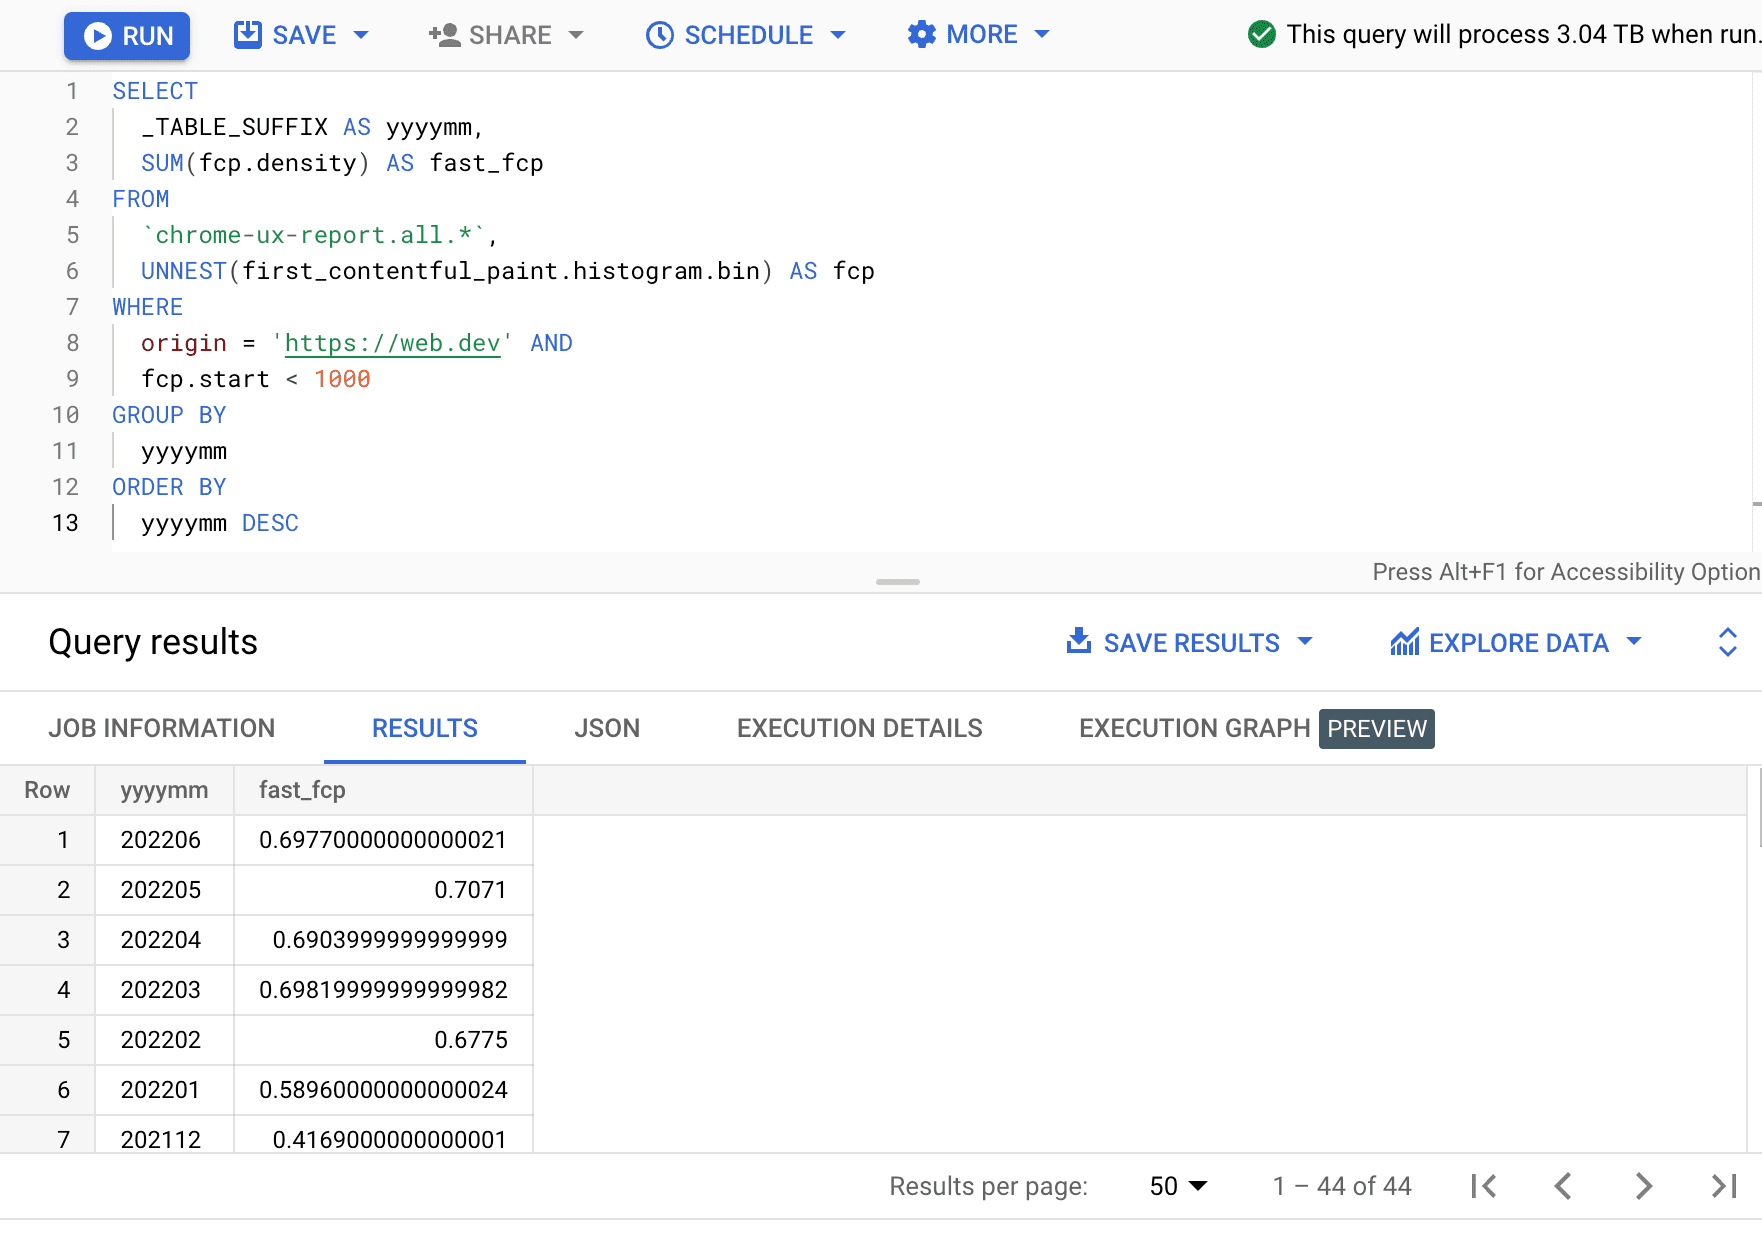
Task: Run the query
Action: coord(126,35)
